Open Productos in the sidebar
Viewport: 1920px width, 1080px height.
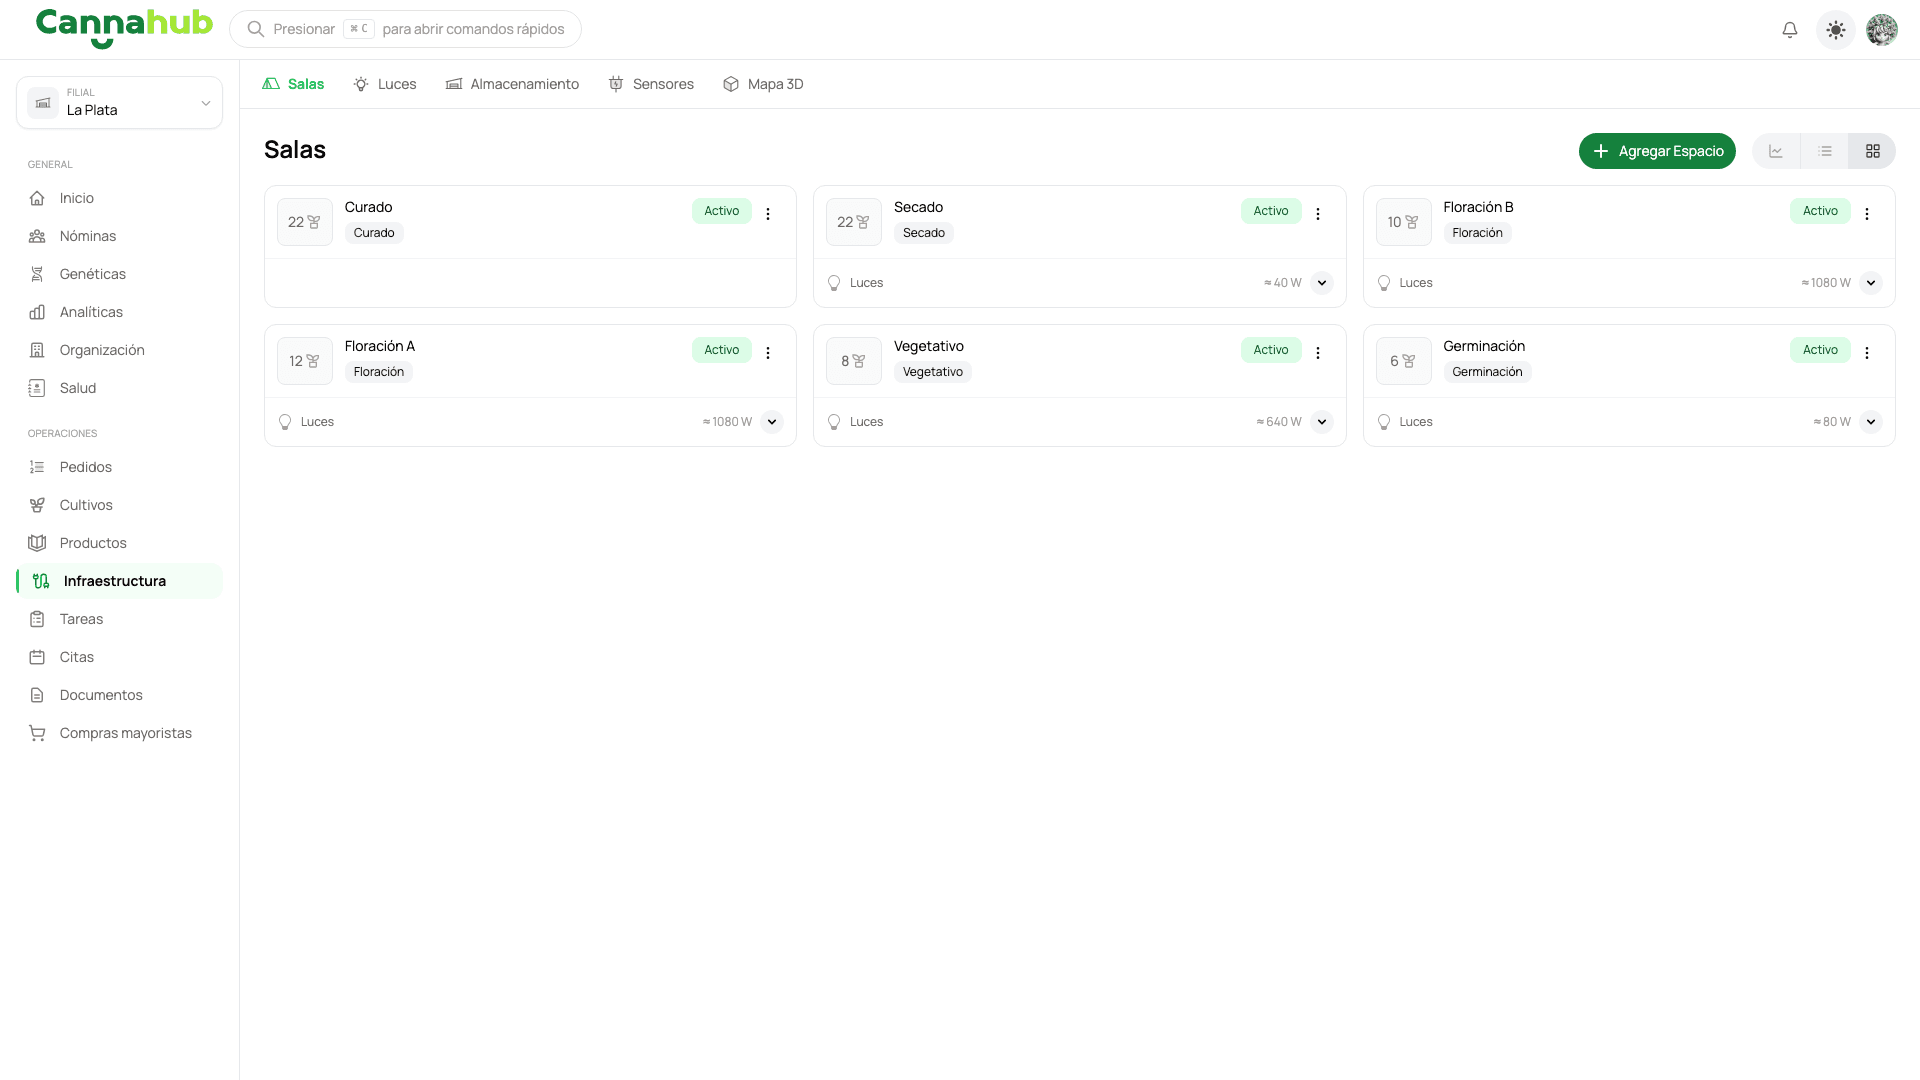pyautogui.click(x=119, y=543)
